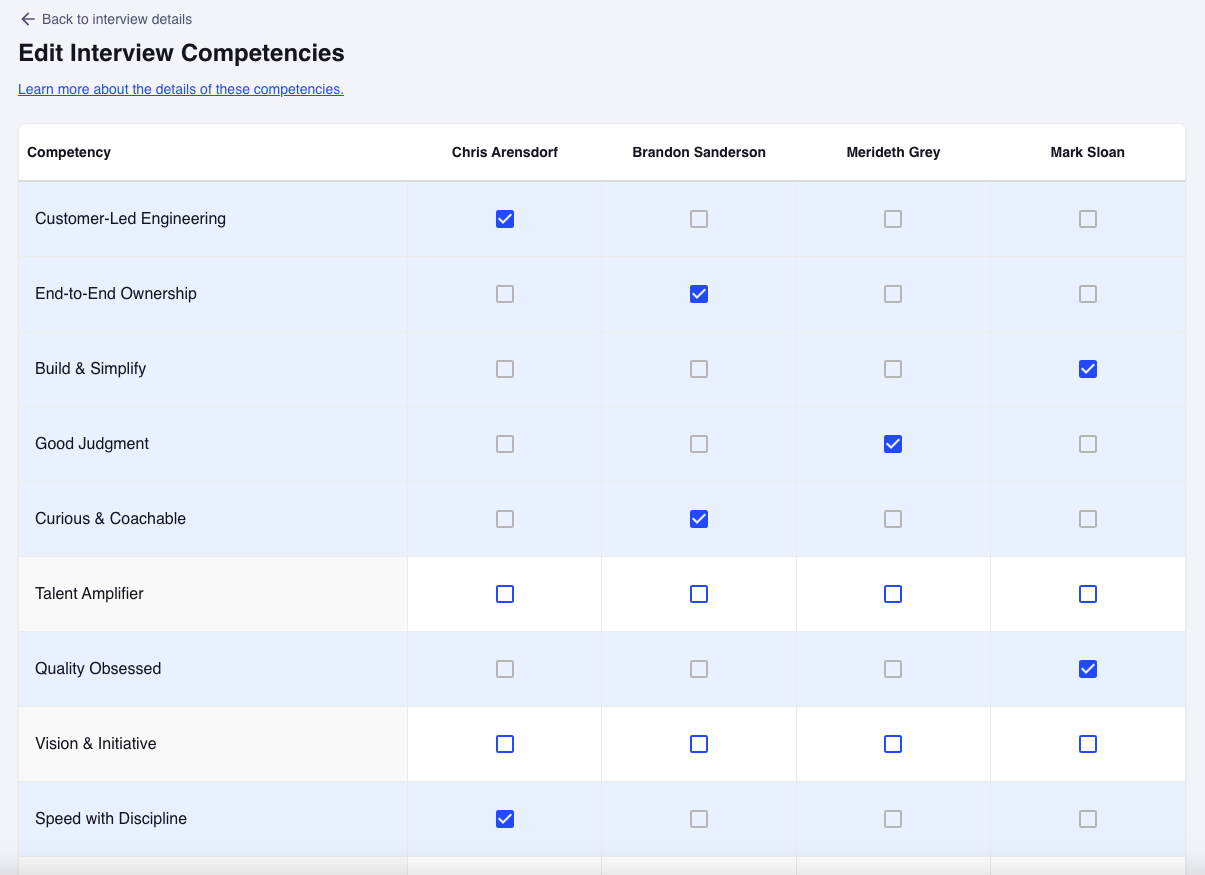Uncheck End-to-End Ownership for Brandon Sanderson
The width and height of the screenshot is (1205, 875).
(x=698, y=293)
